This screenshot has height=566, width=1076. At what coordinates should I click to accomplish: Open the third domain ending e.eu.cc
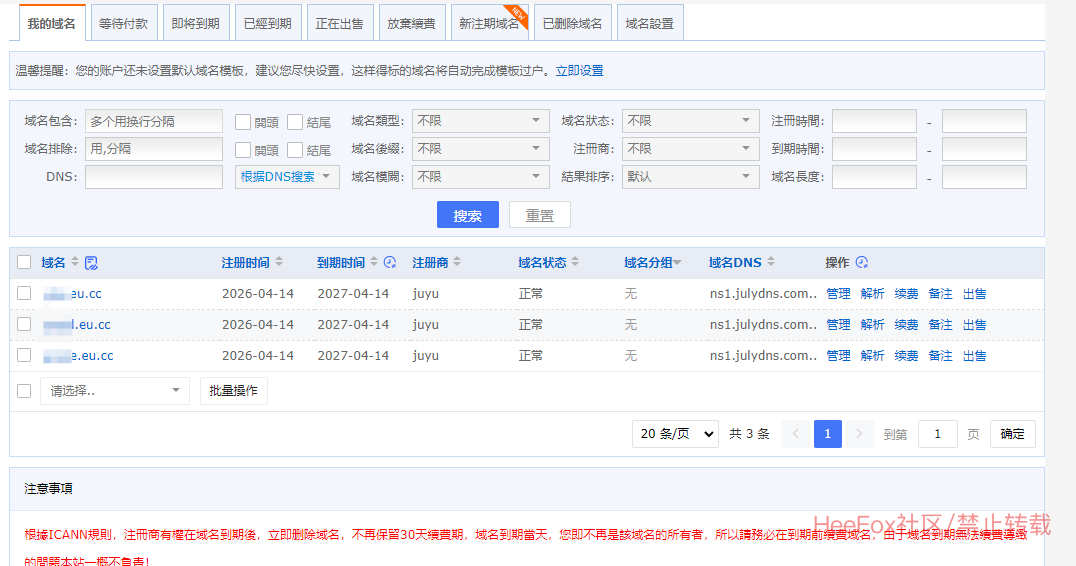pos(78,355)
